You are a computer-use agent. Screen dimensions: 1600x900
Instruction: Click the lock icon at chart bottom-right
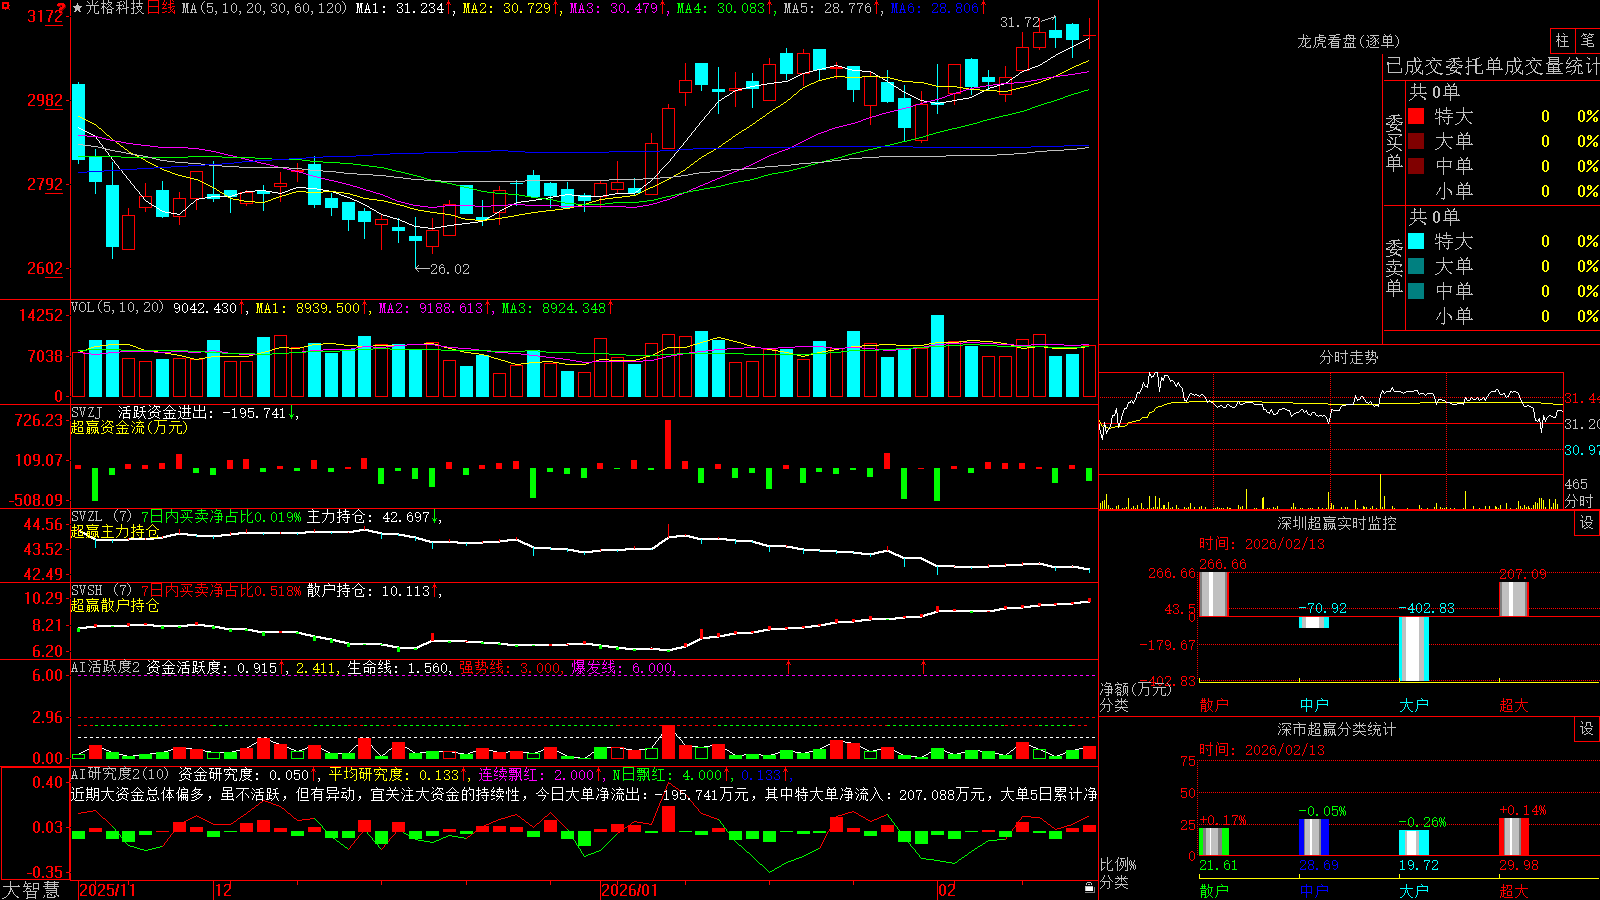(x=1089, y=887)
